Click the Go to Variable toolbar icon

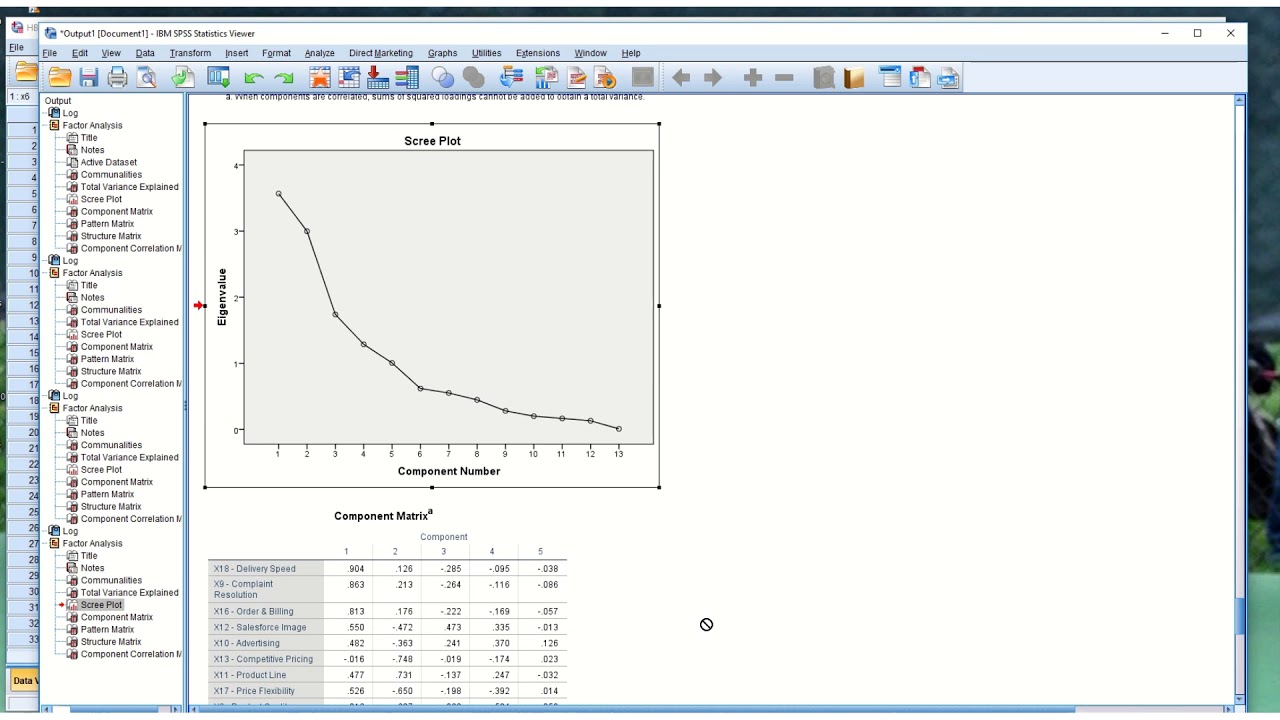pos(378,77)
